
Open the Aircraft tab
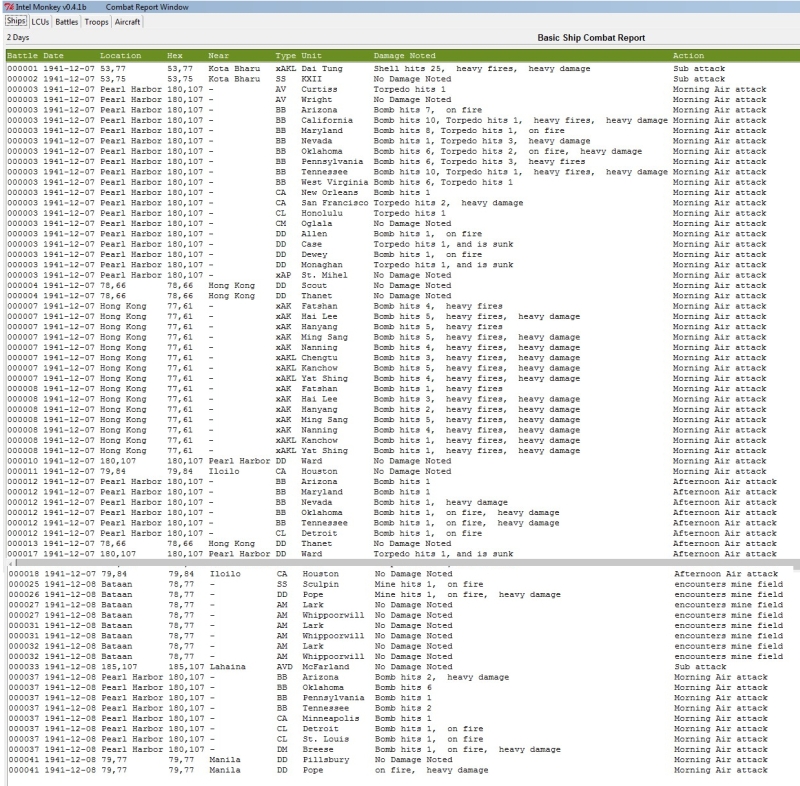[x=128, y=22]
